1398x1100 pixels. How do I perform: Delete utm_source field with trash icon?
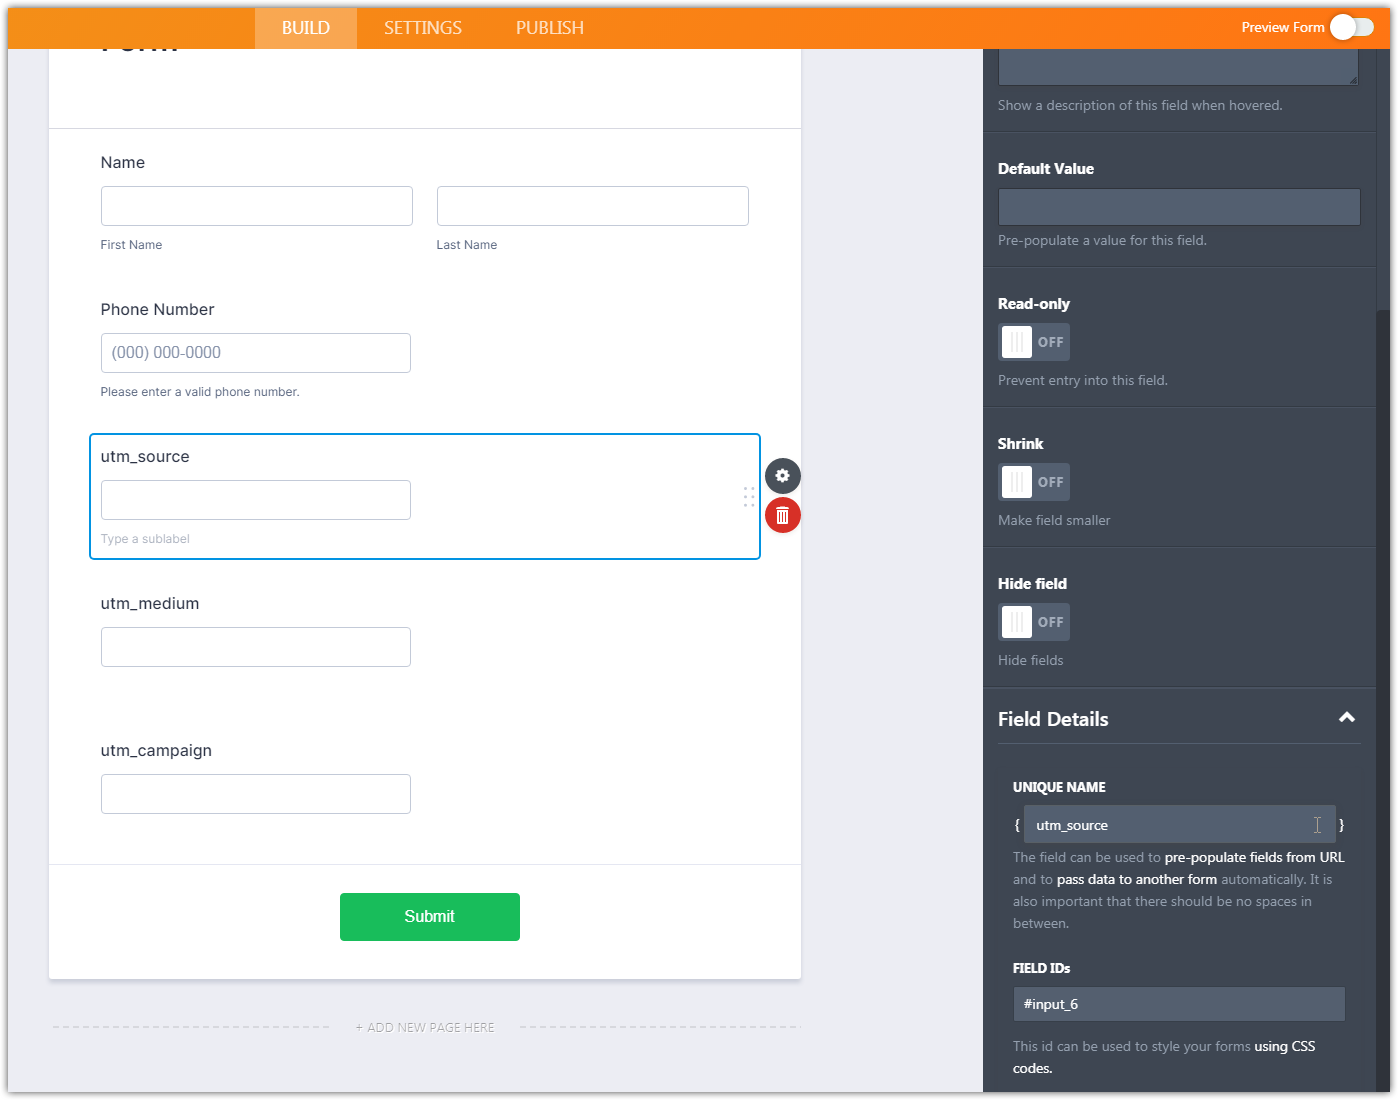(783, 516)
